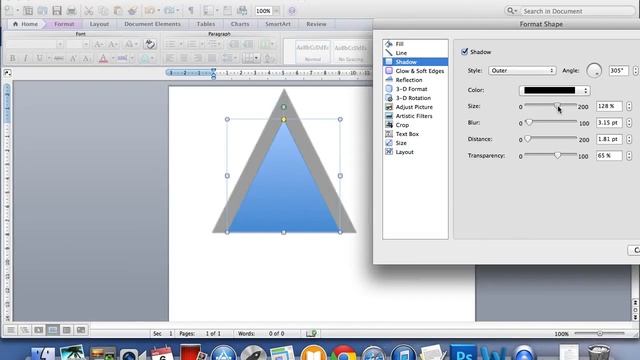The height and width of the screenshot is (360, 640).
Task: Apply the Normal style from gallery
Action: pos(313,52)
